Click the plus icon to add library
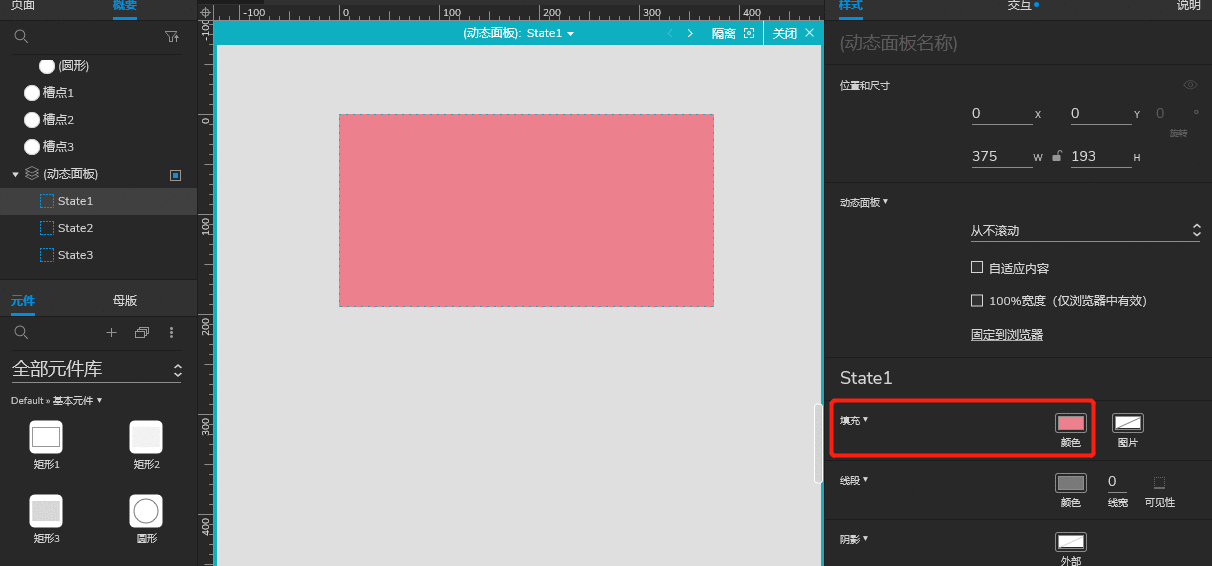 point(111,332)
